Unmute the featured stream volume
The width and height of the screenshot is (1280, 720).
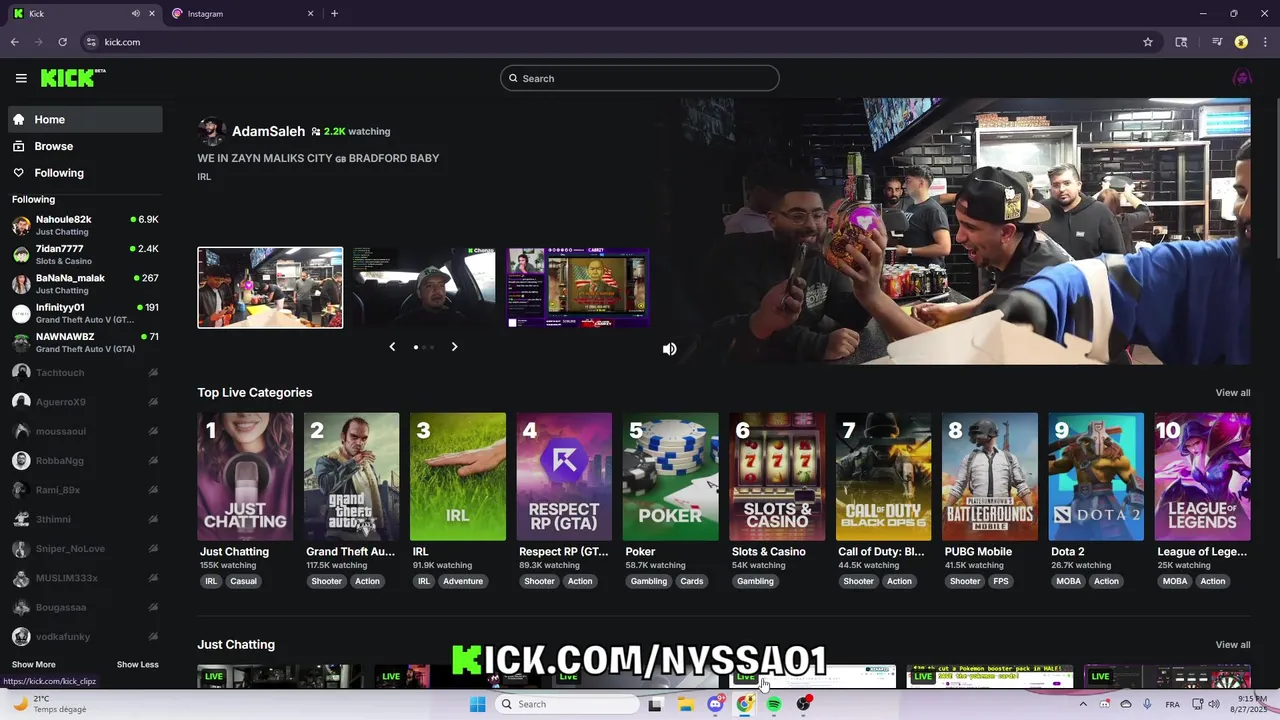pos(669,349)
